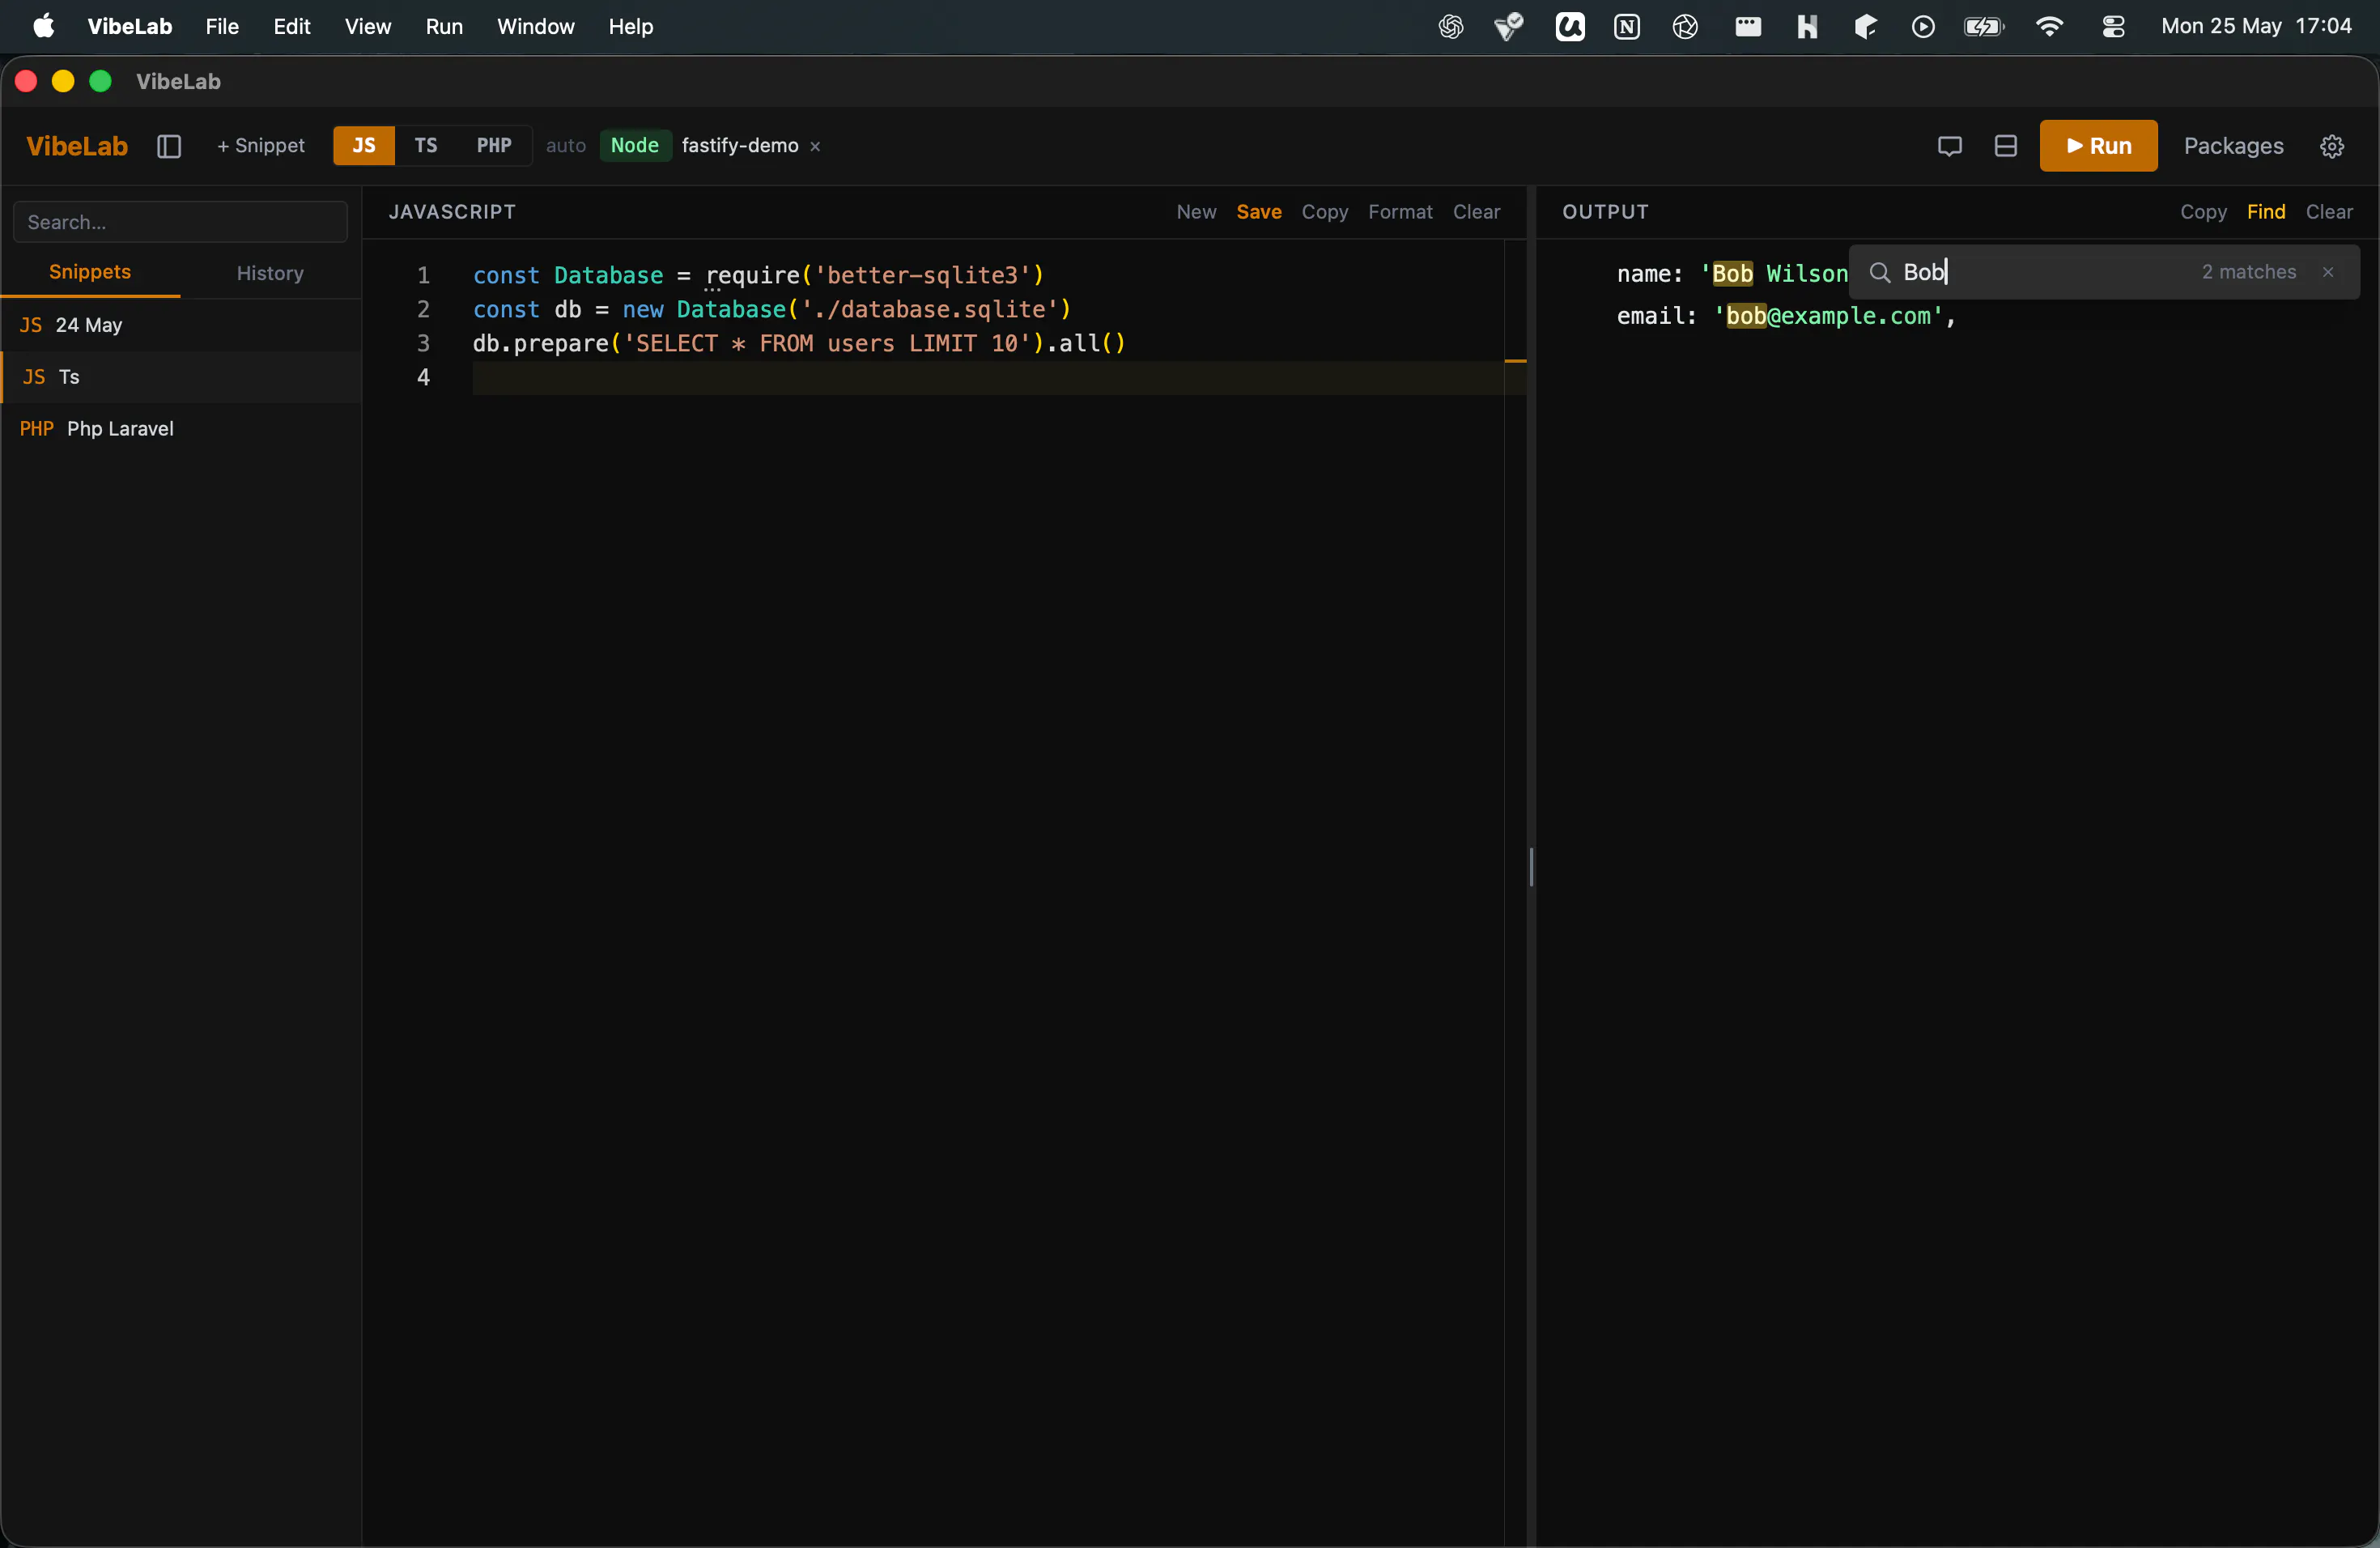Image resolution: width=2380 pixels, height=1548 pixels.
Task: Format the editor code
Action: pyautogui.click(x=1400, y=212)
